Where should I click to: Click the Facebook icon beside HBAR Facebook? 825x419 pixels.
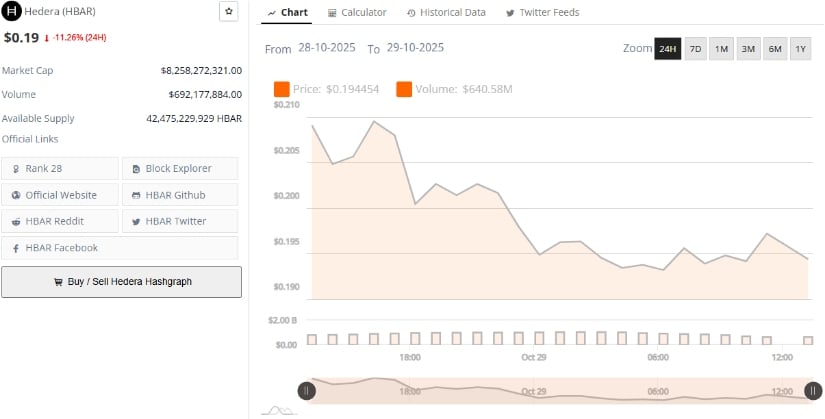coord(16,248)
